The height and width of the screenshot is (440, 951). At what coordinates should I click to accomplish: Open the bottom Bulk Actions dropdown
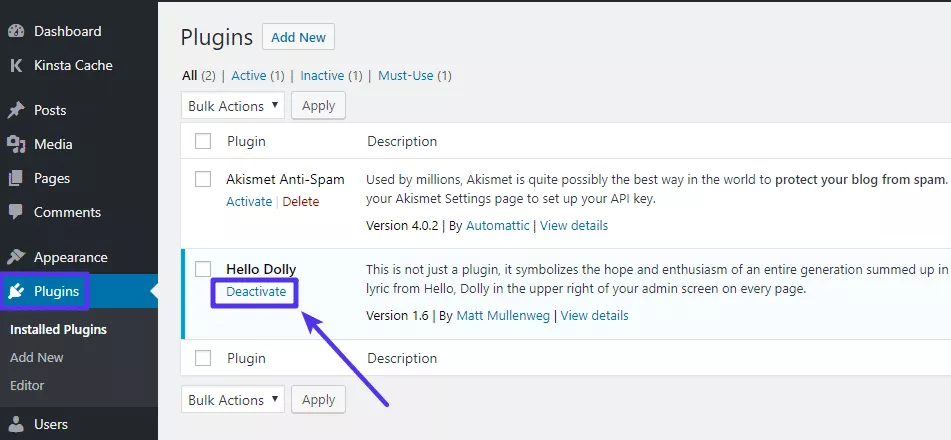[233, 400]
